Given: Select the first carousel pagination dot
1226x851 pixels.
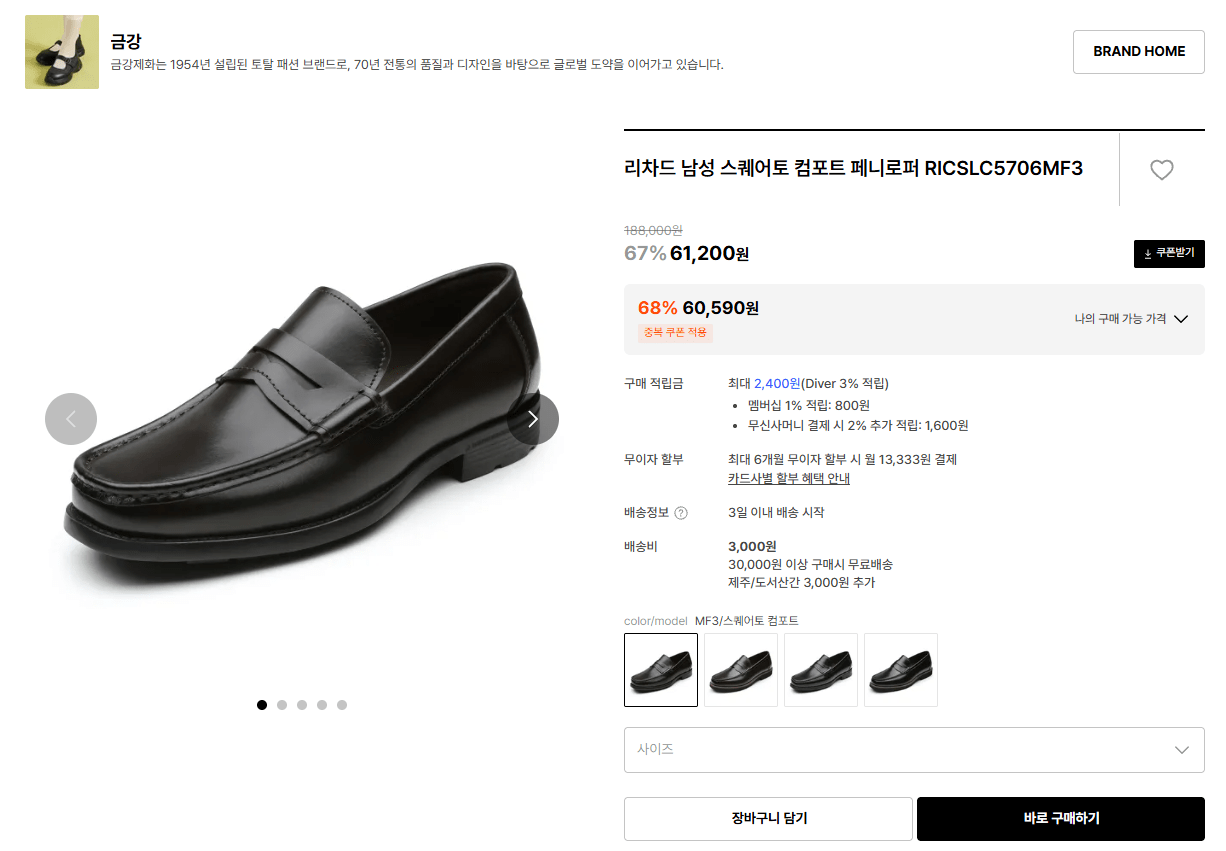Looking at the screenshot, I should click(261, 704).
